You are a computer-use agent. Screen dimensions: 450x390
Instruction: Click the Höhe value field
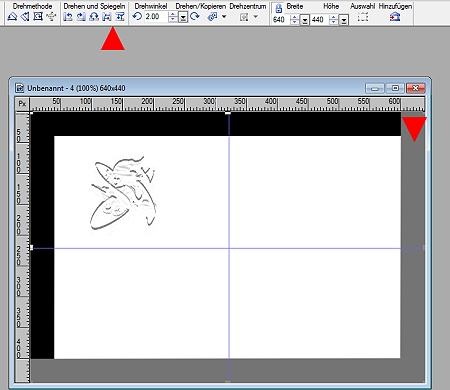[320, 20]
